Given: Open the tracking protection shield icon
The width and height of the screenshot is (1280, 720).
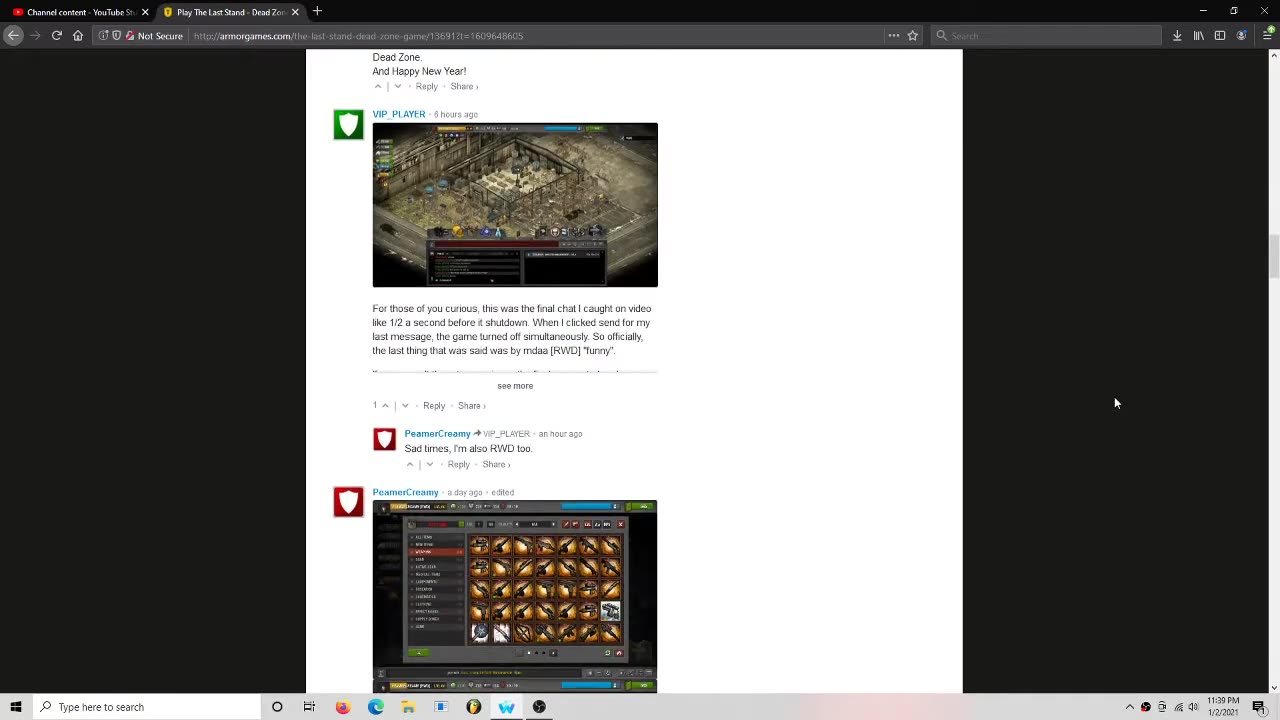Looking at the screenshot, I should pyautogui.click(x=116, y=35).
